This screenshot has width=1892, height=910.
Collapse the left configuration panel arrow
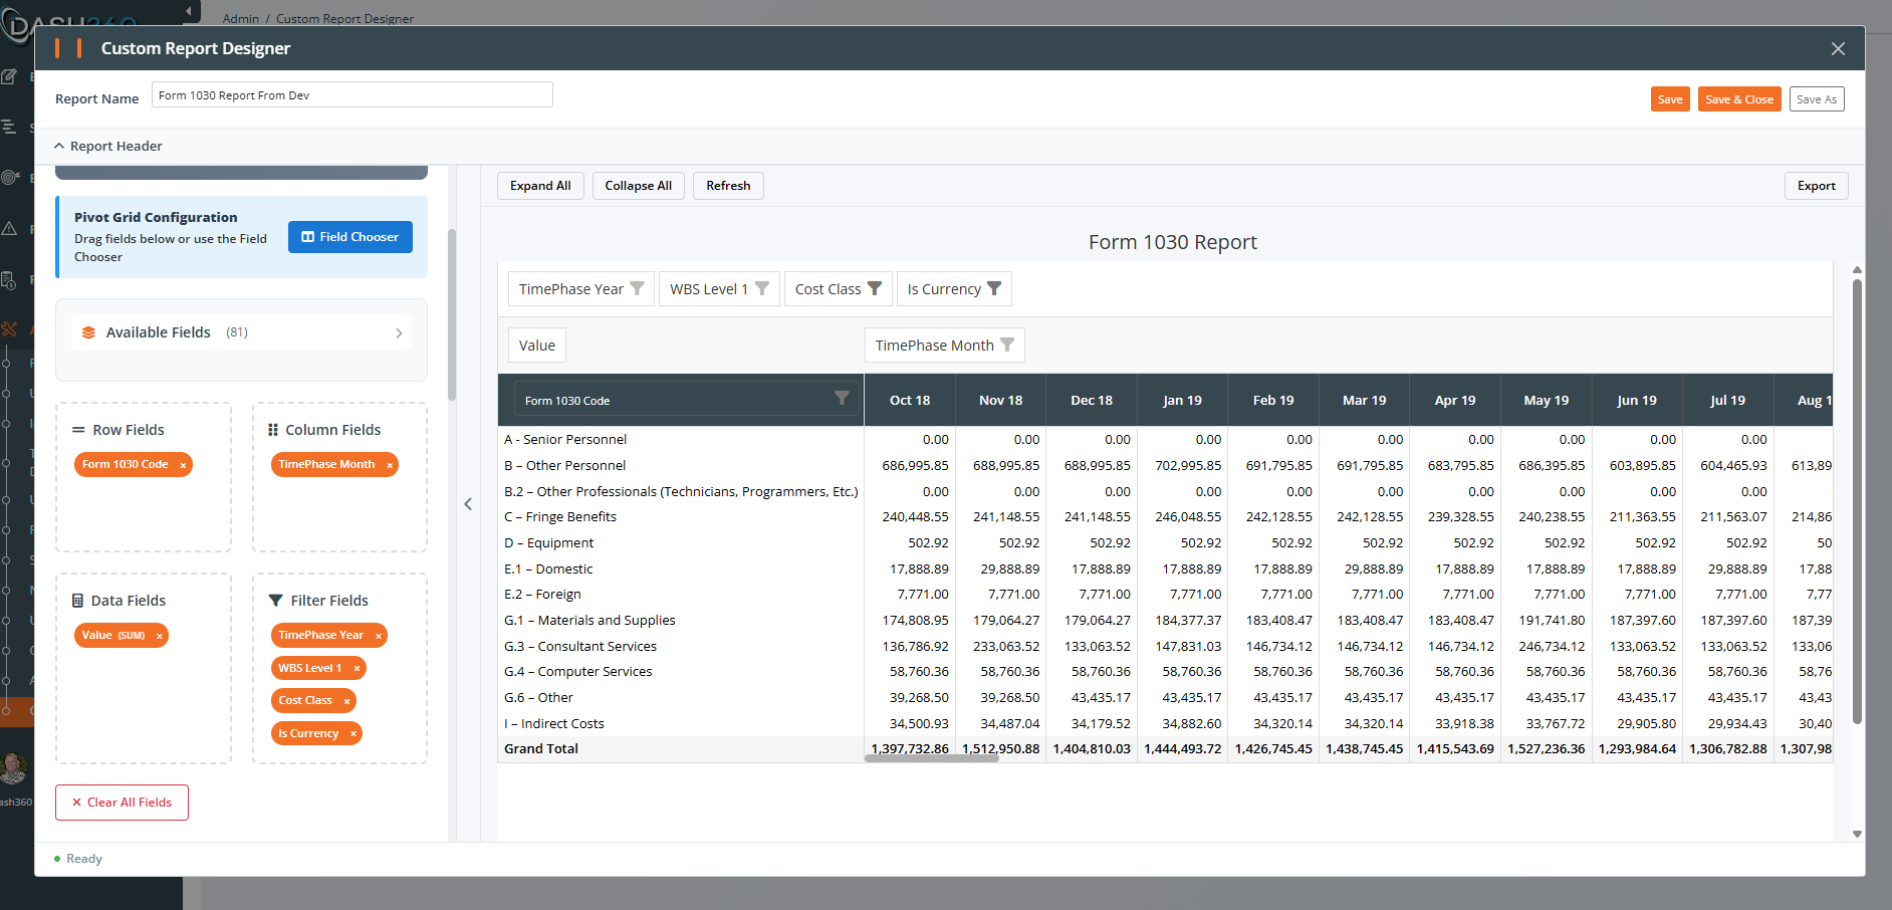pyautogui.click(x=468, y=504)
